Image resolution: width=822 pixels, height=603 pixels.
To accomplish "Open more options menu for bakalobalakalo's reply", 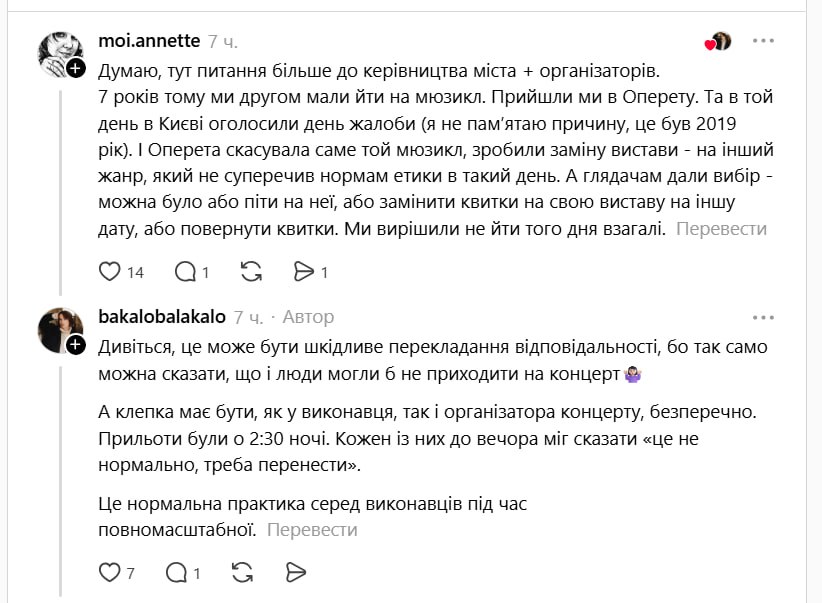I will [763, 317].
